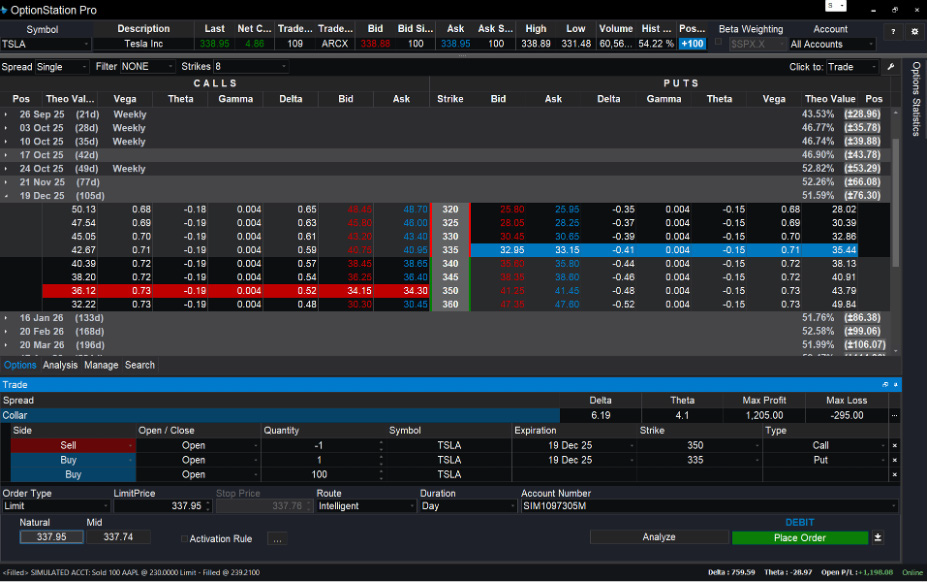Open the Spread type dropdown
The image size is (928, 582).
62,67
